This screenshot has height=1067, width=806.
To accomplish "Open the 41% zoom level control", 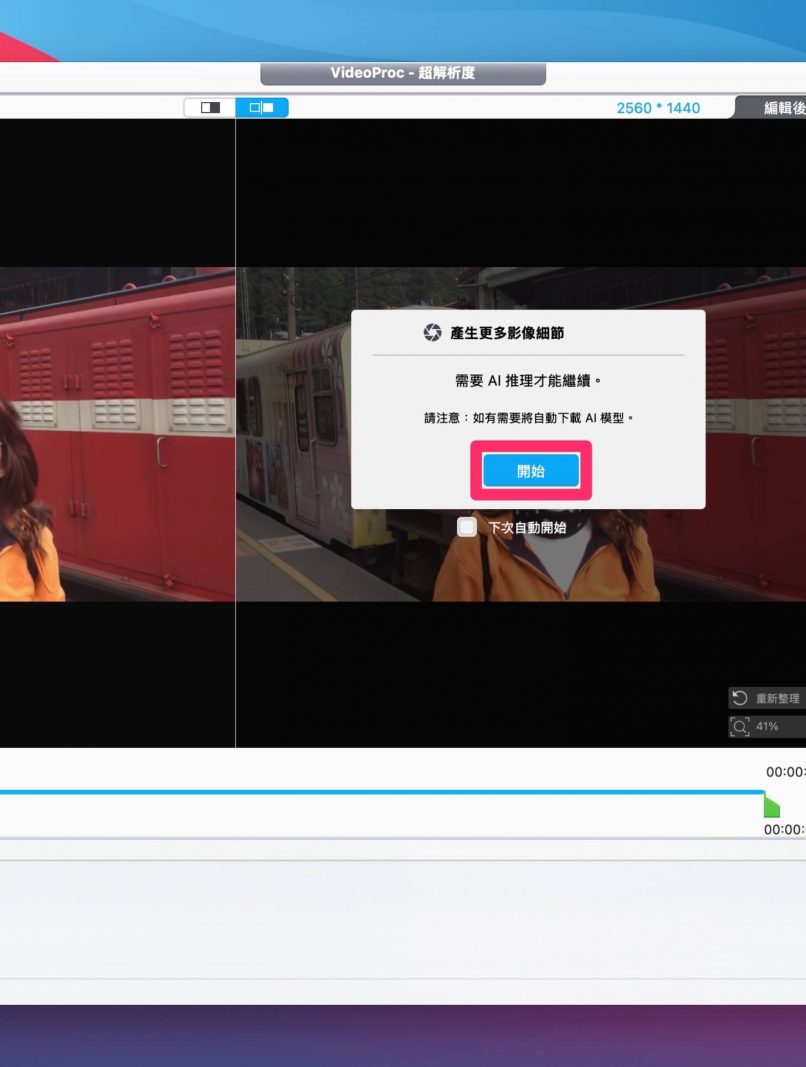I will pyautogui.click(x=768, y=726).
